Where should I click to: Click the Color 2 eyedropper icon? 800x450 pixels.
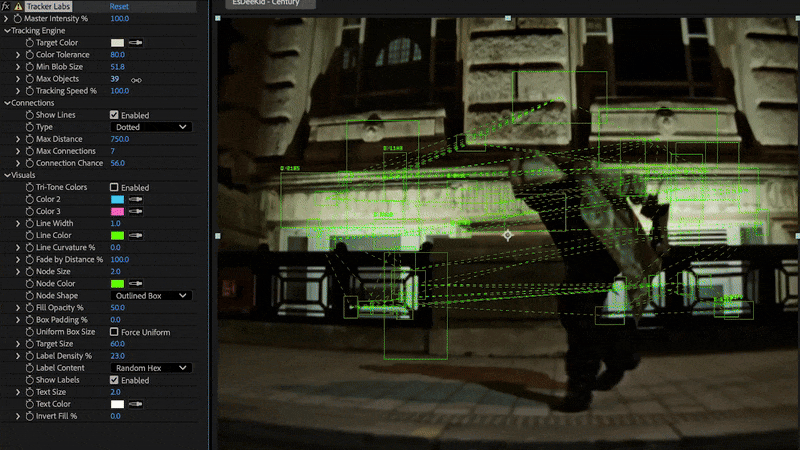135,199
